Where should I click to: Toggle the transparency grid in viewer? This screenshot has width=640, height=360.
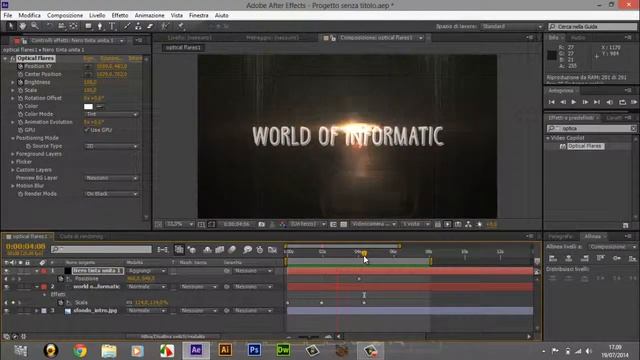coord(343,224)
